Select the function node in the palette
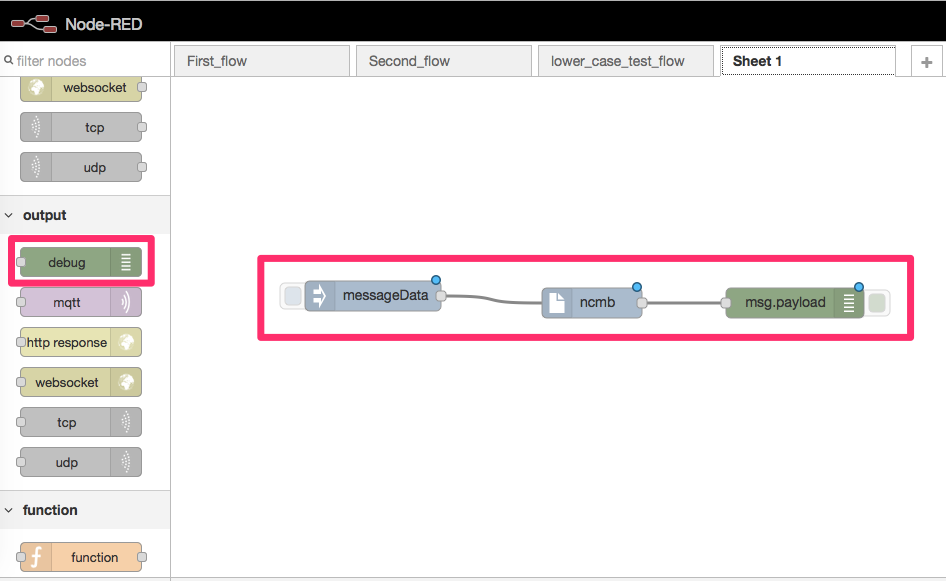Viewport: 946px width, 581px height. (x=80, y=557)
